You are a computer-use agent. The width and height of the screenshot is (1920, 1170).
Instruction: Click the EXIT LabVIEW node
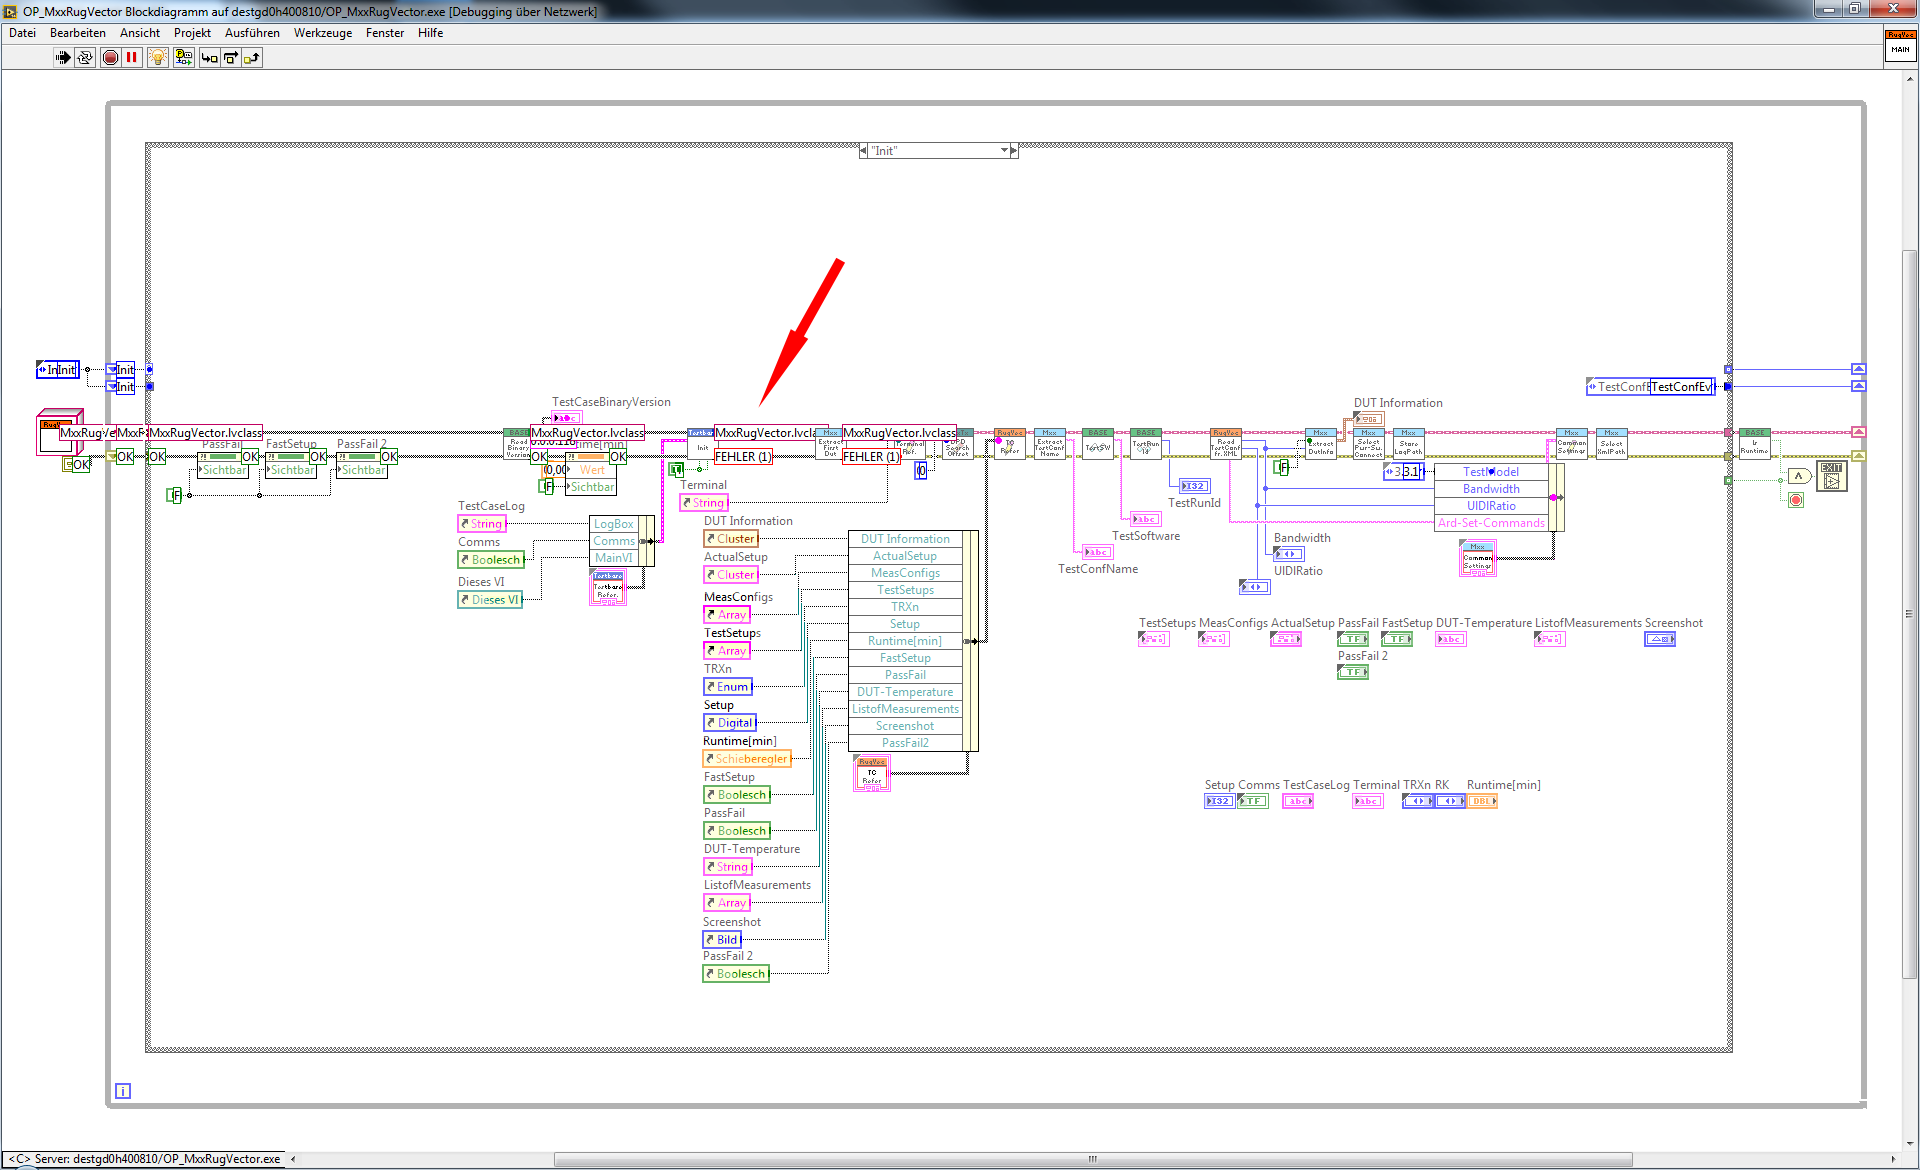1831,476
